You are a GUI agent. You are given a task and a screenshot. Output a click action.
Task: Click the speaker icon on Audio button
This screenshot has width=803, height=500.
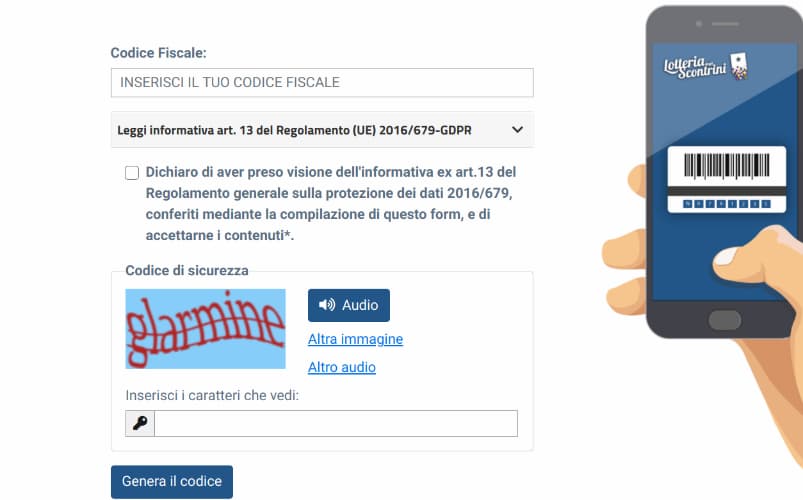pyautogui.click(x=327, y=305)
